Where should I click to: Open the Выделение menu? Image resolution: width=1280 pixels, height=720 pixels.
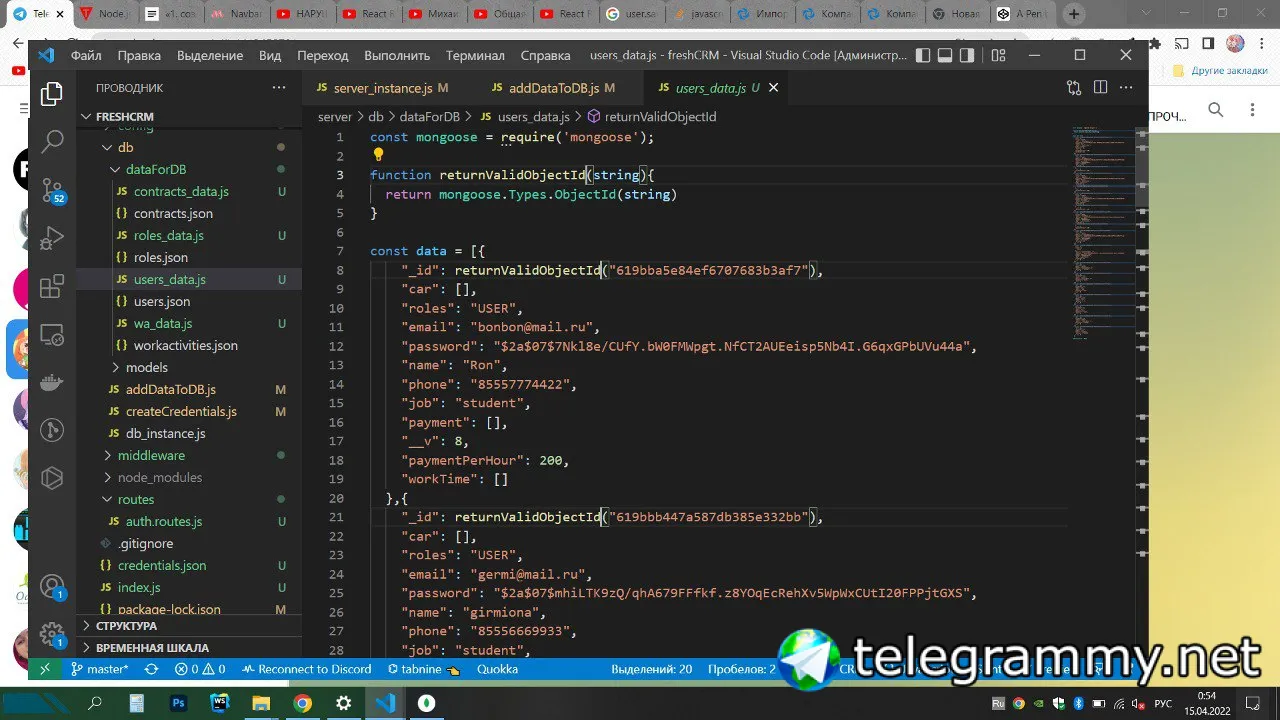pyautogui.click(x=210, y=56)
